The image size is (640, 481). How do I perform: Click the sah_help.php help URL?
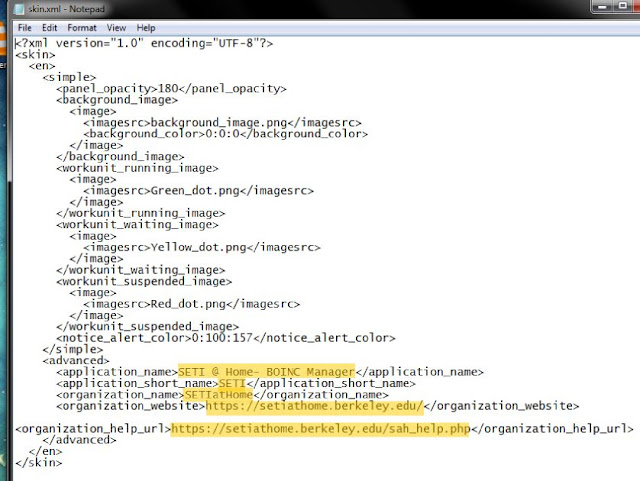[320, 429]
